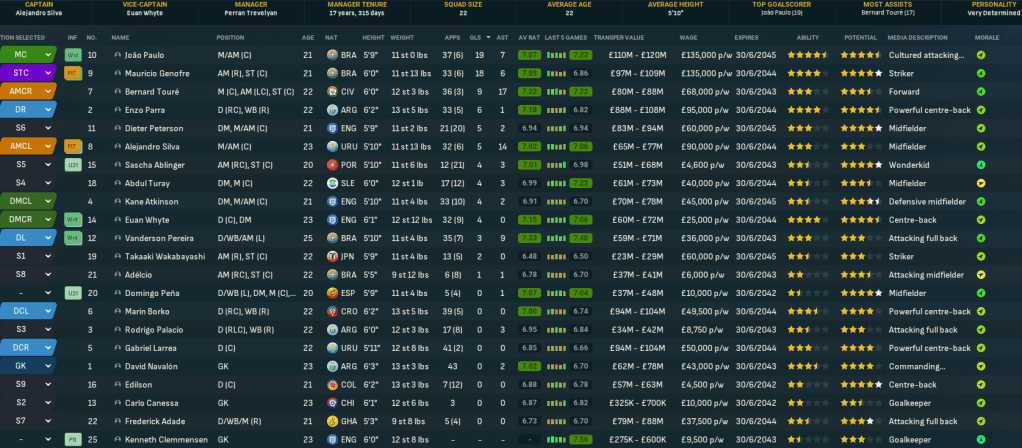Click Sascha Ablinger's U21 status badge
This screenshot has width=1022, height=448.
click(72, 164)
